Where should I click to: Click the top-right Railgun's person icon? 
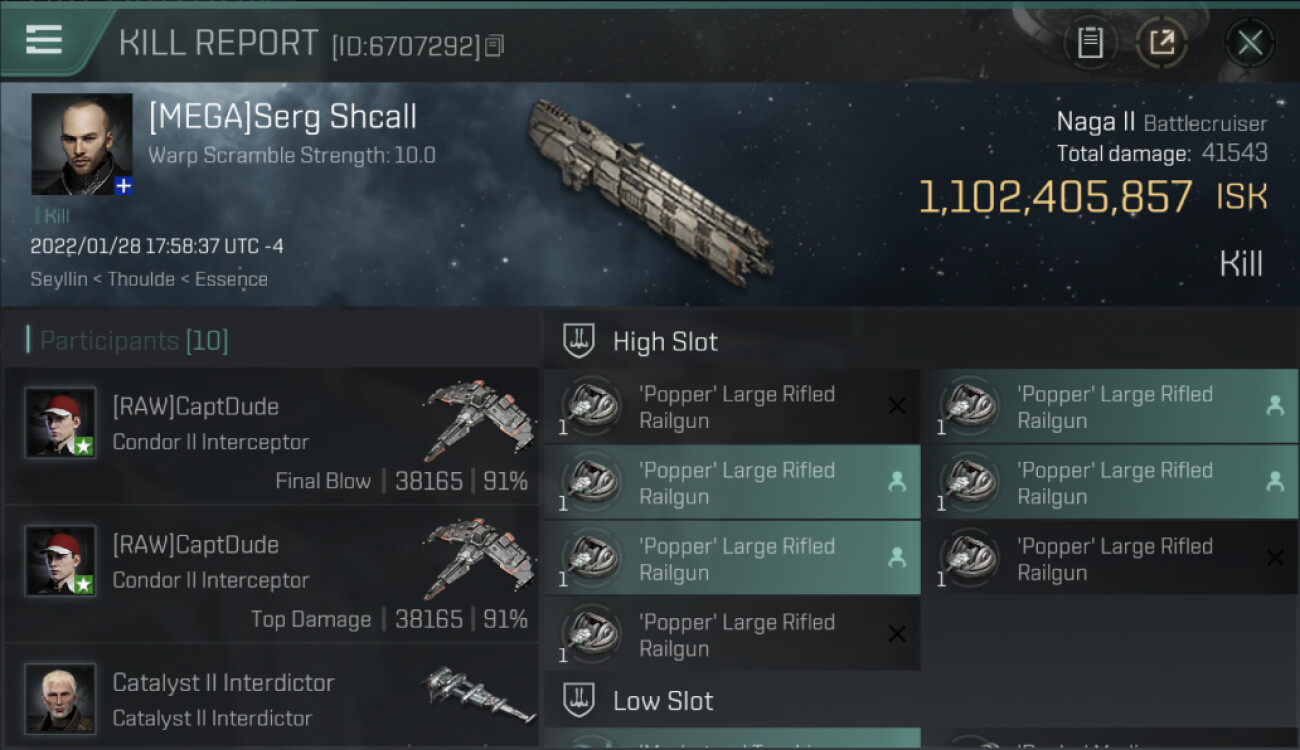[1275, 405]
